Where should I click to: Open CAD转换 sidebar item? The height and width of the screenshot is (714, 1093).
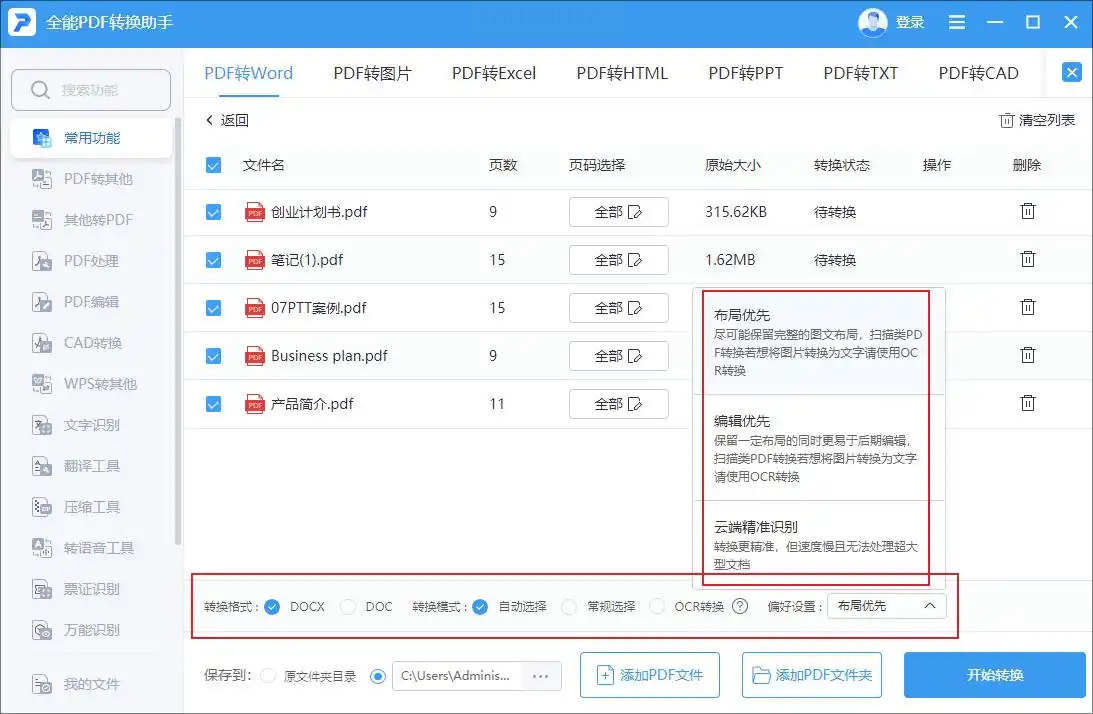(91, 343)
